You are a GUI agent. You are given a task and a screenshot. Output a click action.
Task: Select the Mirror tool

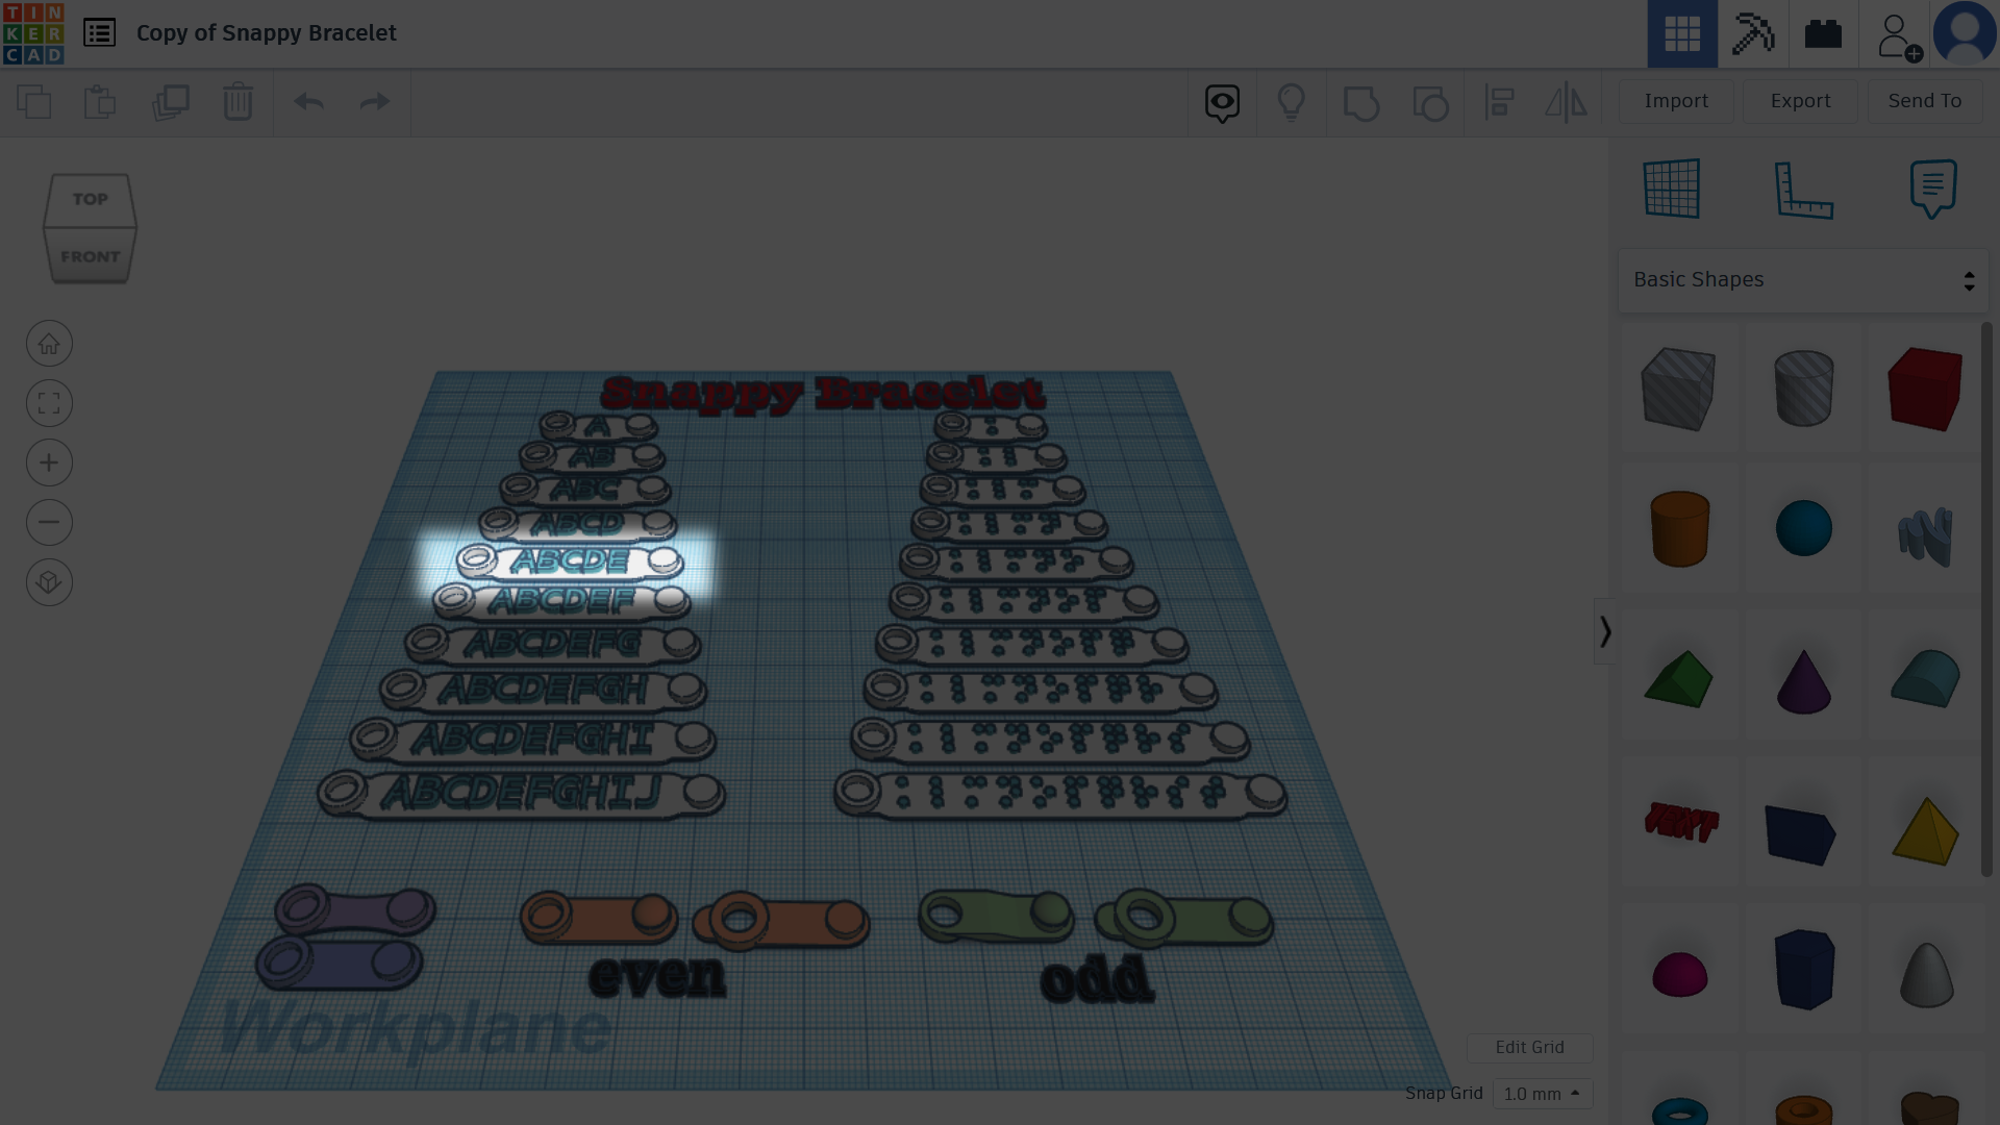(x=1566, y=102)
